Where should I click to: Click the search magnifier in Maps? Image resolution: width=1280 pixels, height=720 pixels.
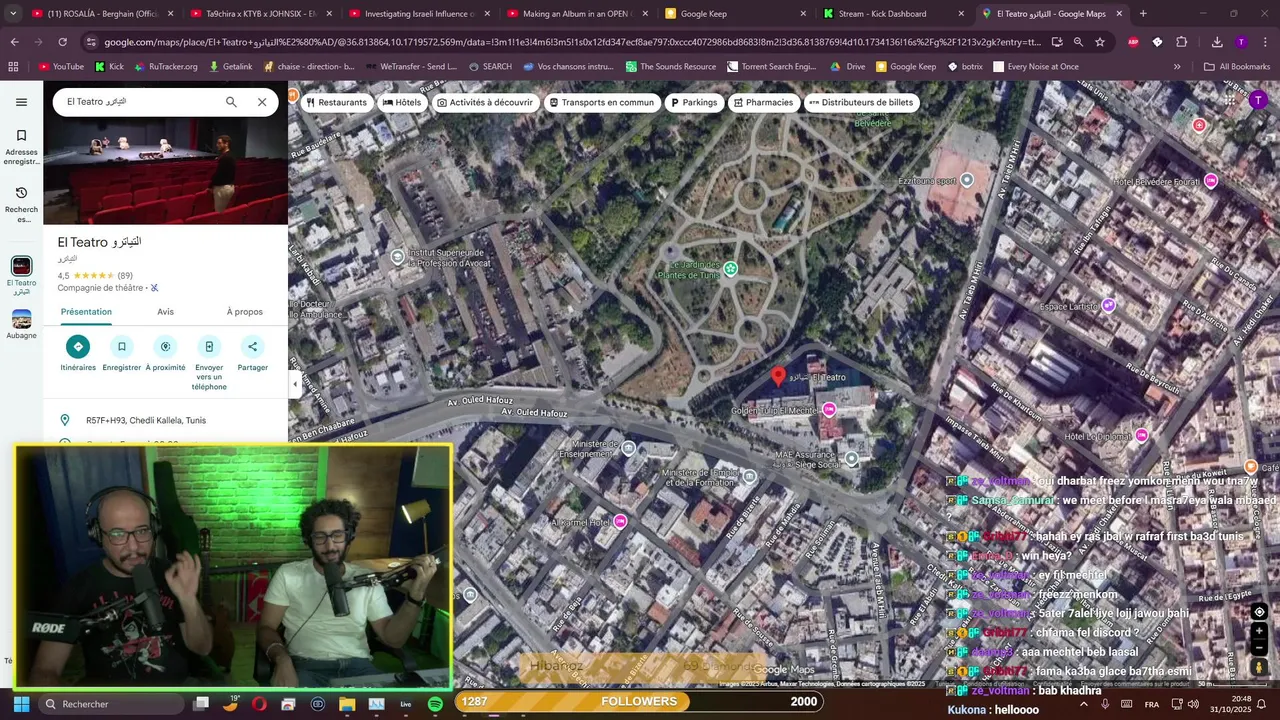pos(231,102)
